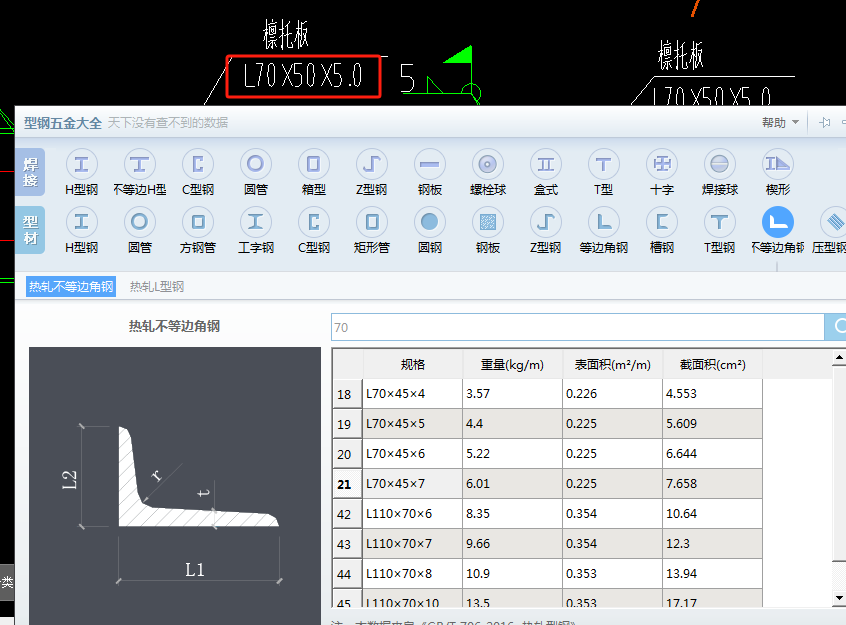
Task: Select 方钢管 square tube icon
Action: pos(198,222)
